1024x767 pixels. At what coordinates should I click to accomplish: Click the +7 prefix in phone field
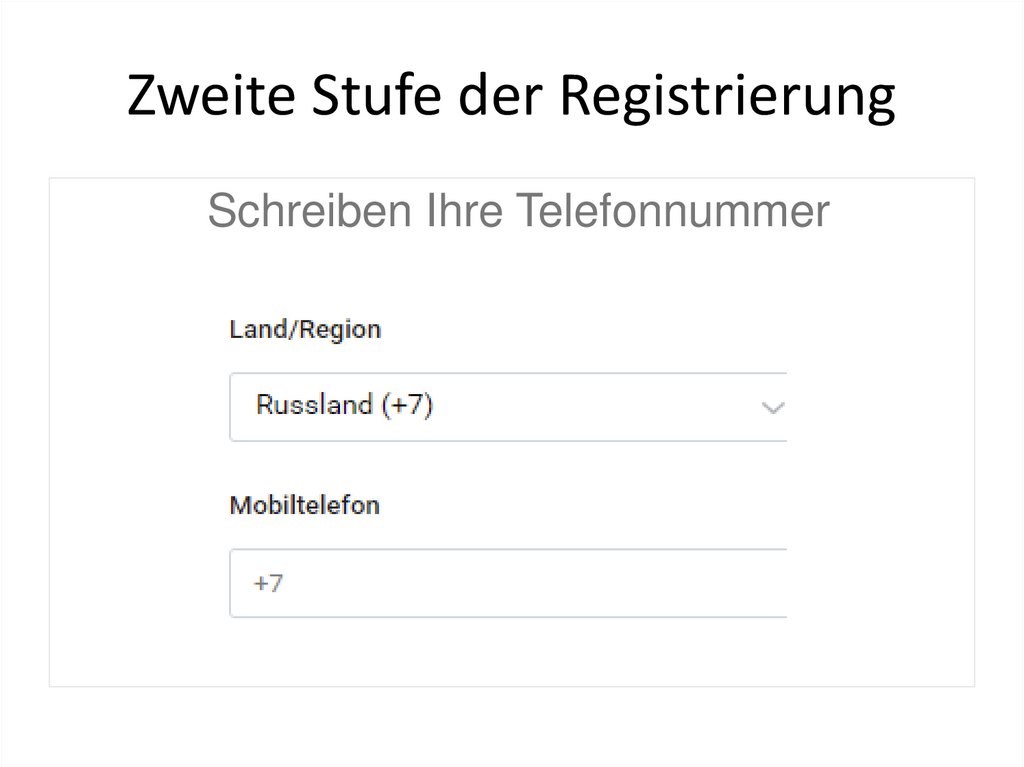[268, 583]
